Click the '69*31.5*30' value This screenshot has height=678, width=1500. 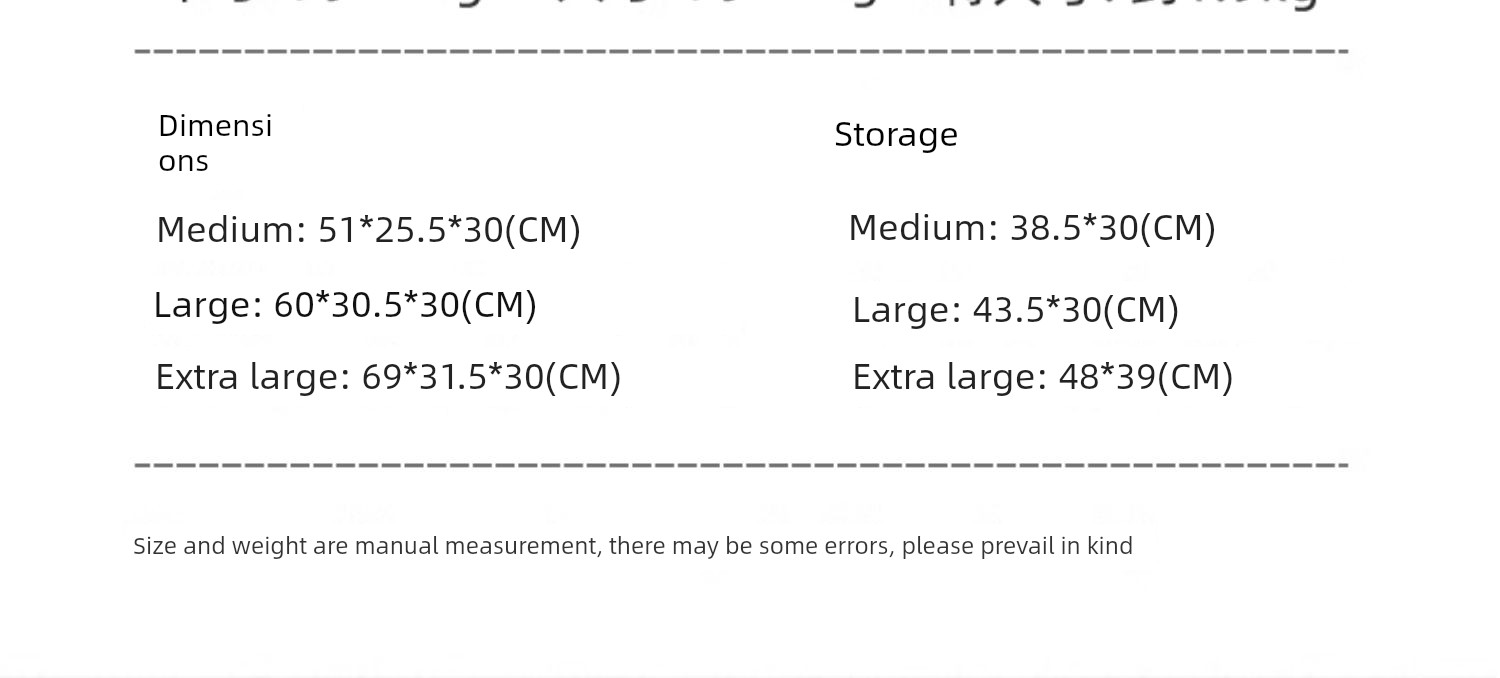(453, 377)
